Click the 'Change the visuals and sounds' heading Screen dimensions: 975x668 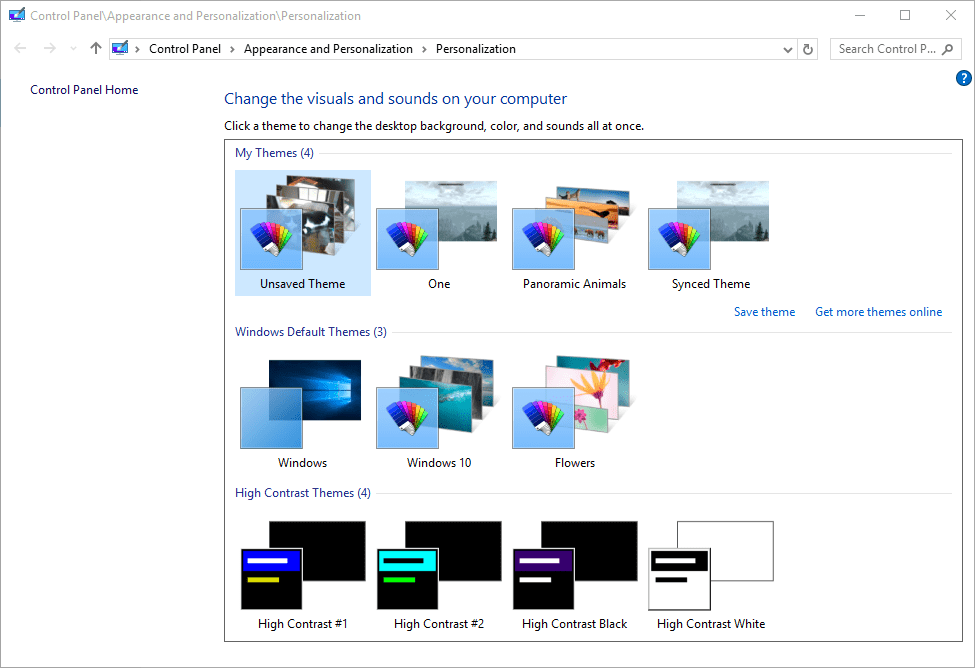point(395,99)
